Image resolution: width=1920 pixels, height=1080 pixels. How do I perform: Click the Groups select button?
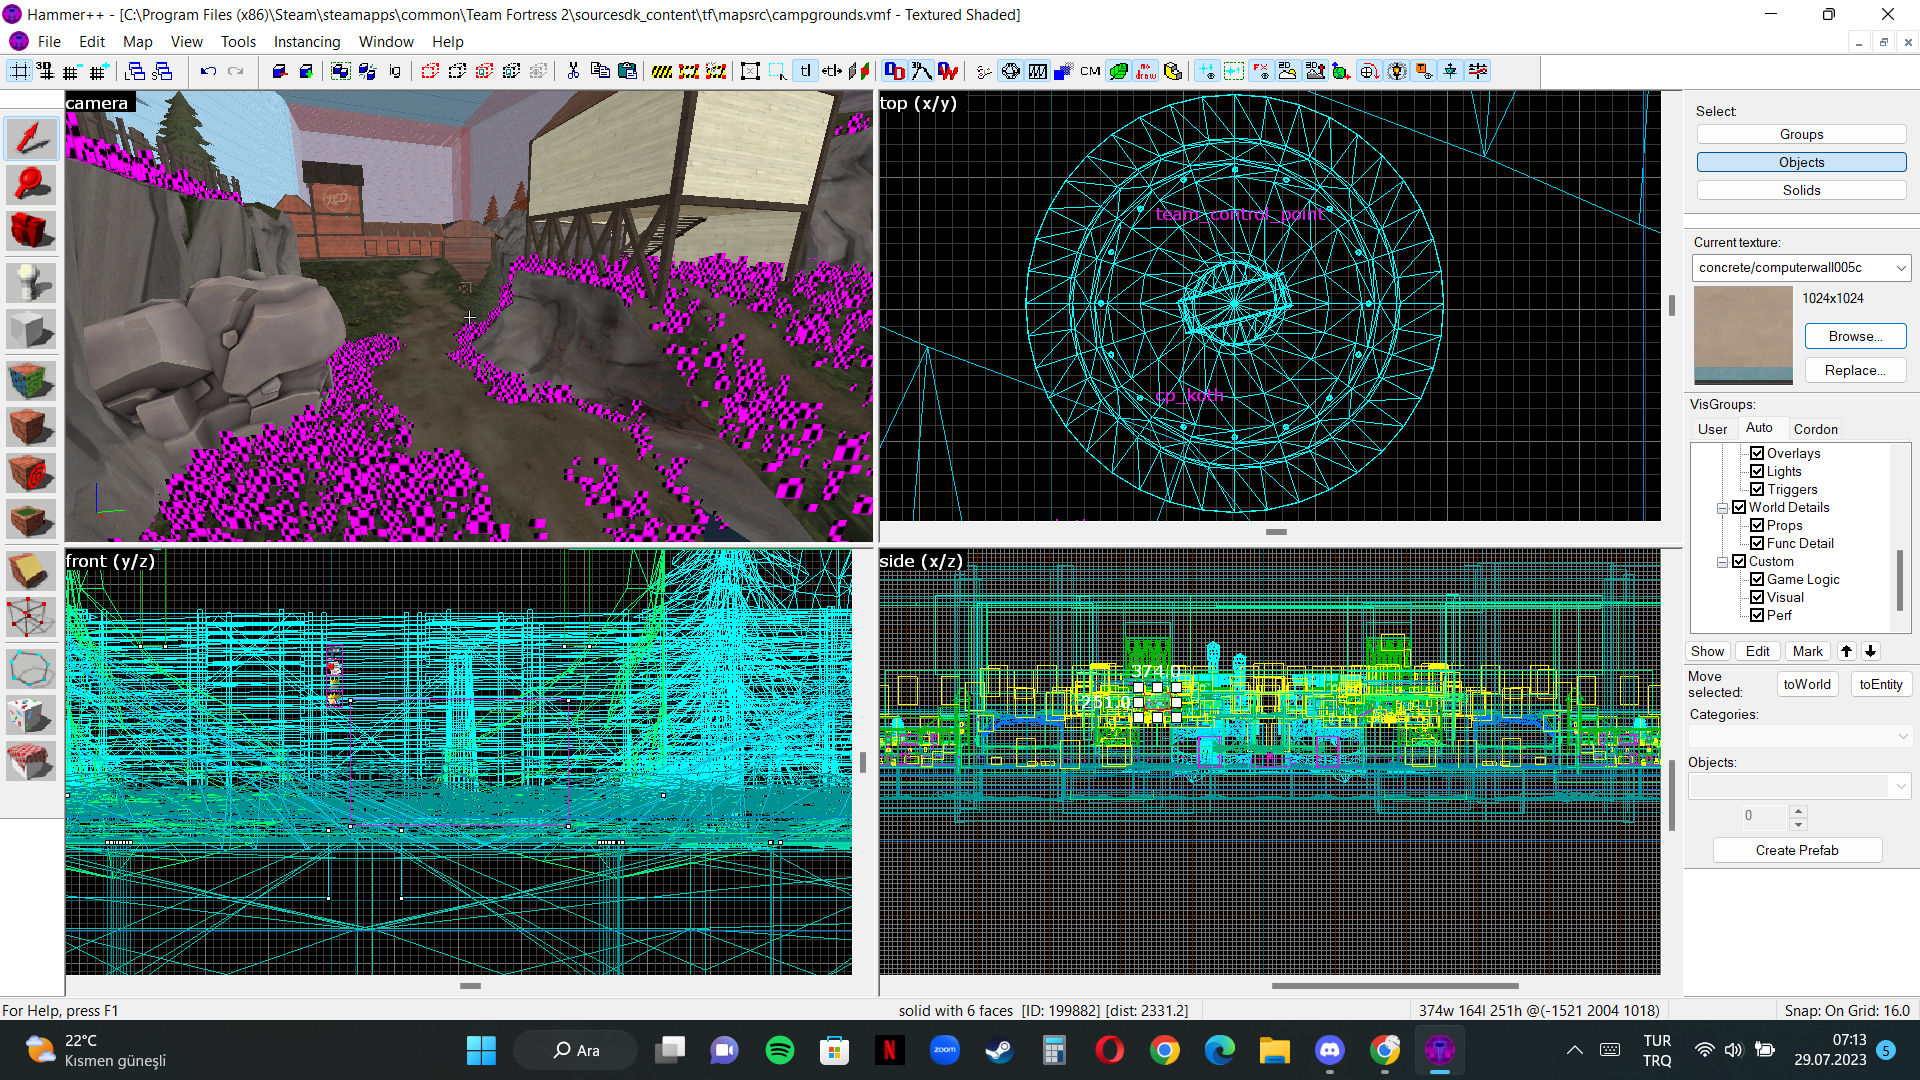tap(1801, 134)
